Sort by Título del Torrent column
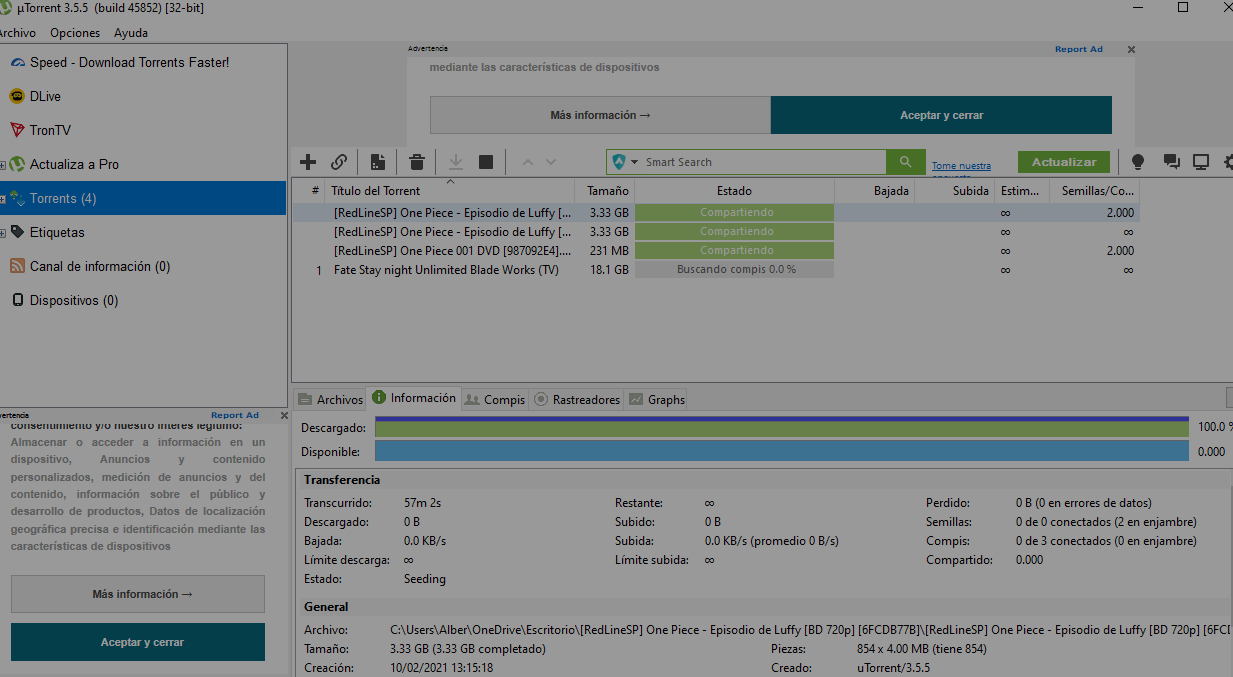The width and height of the screenshot is (1233, 677). pos(450,190)
